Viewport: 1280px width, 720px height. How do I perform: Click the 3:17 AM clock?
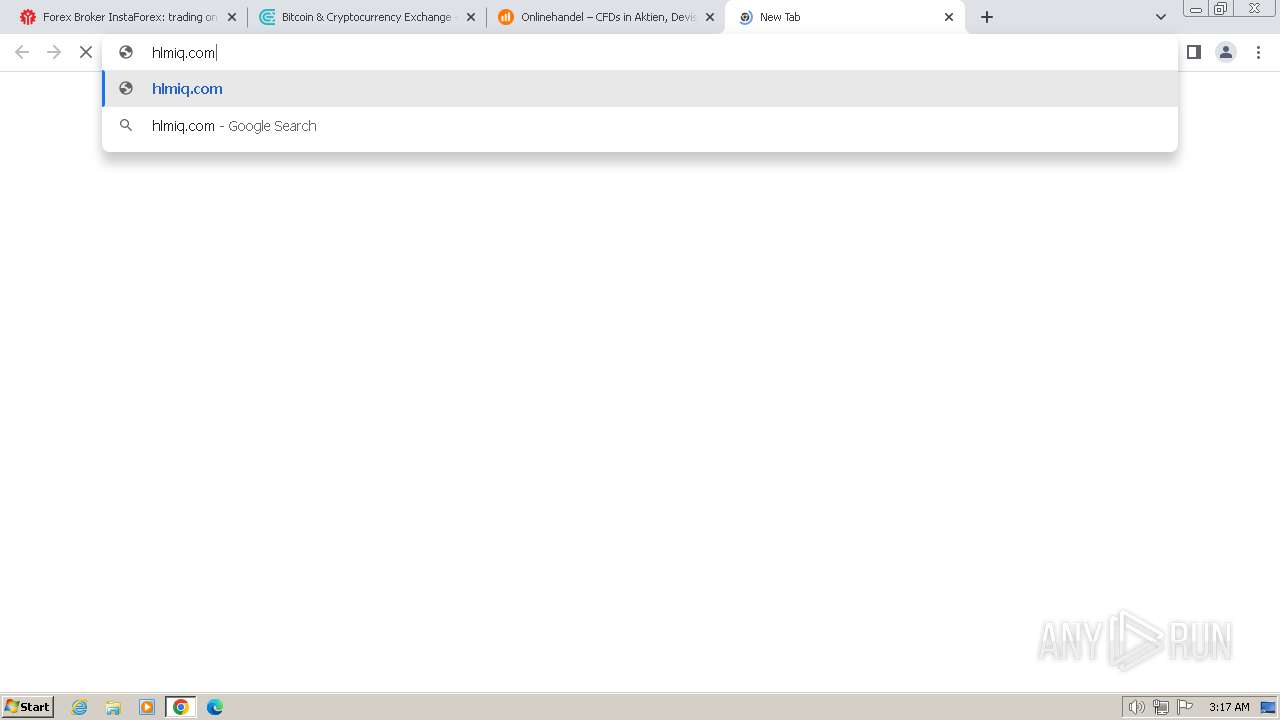pyautogui.click(x=1229, y=707)
